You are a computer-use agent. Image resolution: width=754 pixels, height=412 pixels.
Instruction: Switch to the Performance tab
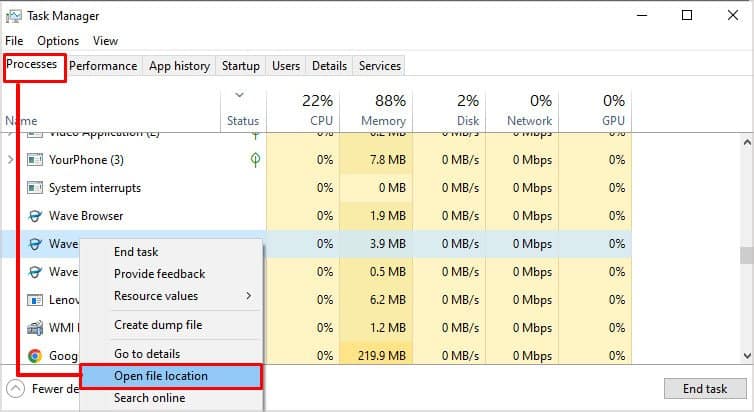coord(103,66)
